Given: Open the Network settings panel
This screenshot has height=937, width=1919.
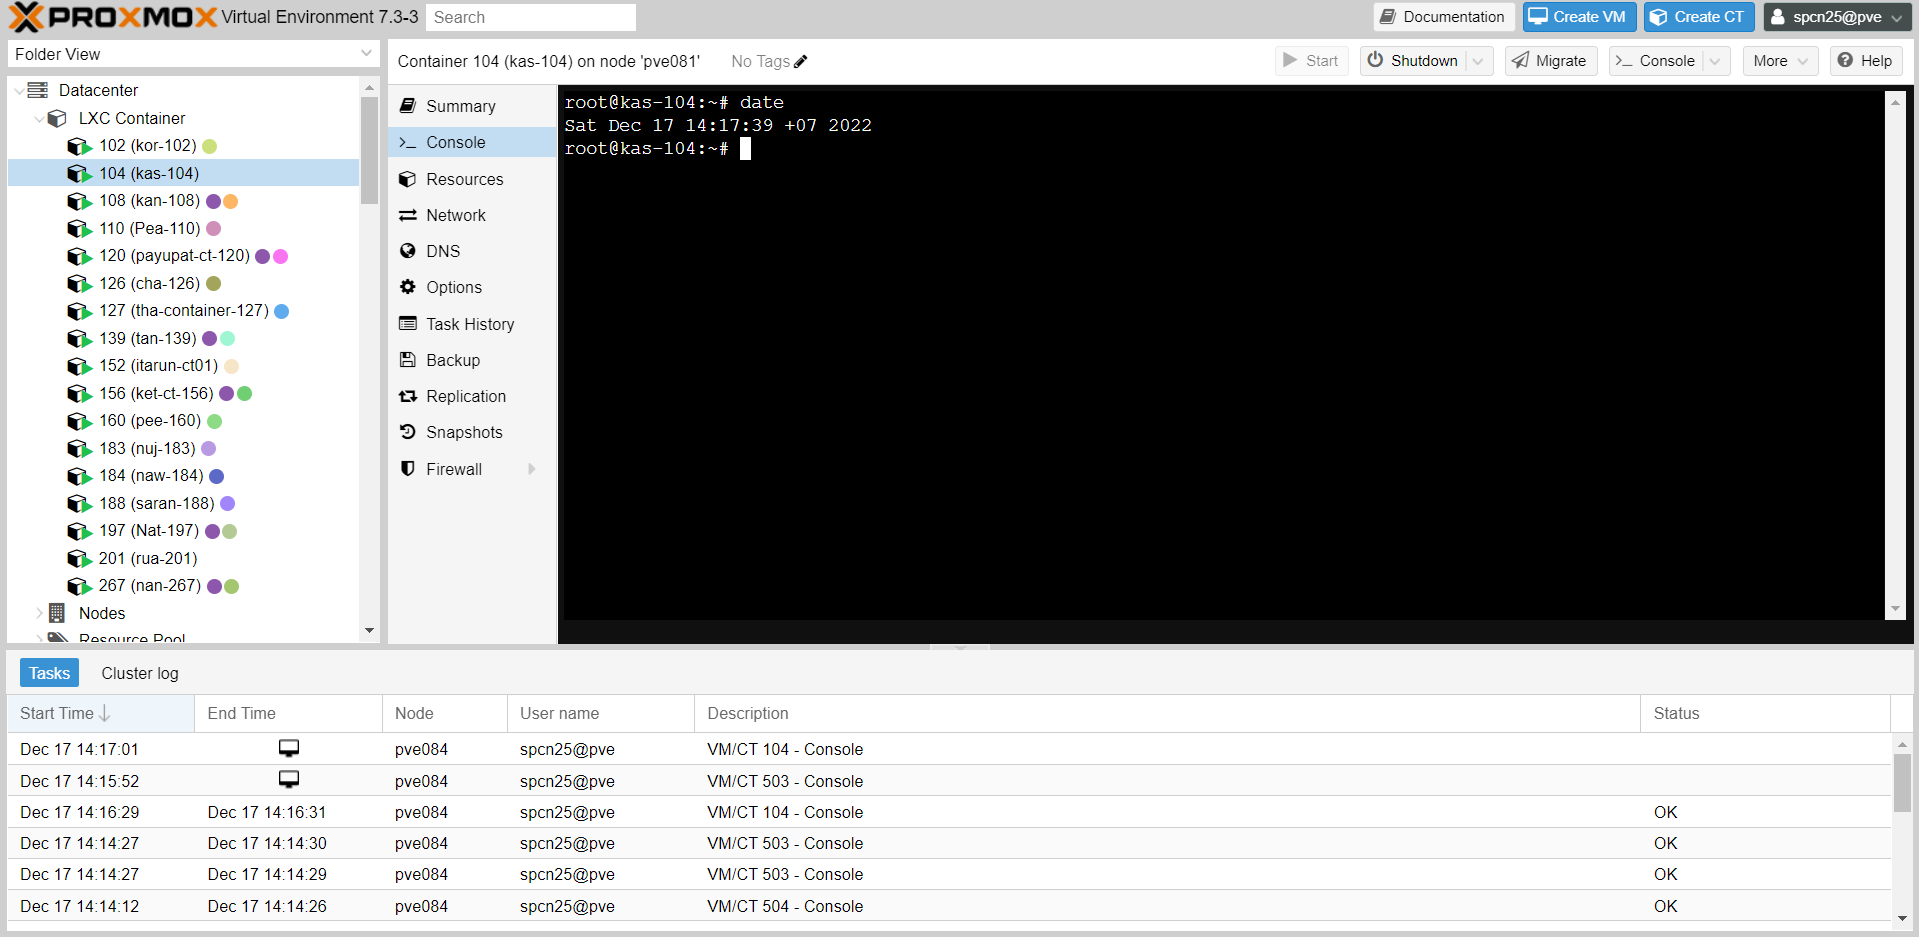Looking at the screenshot, I should point(455,215).
